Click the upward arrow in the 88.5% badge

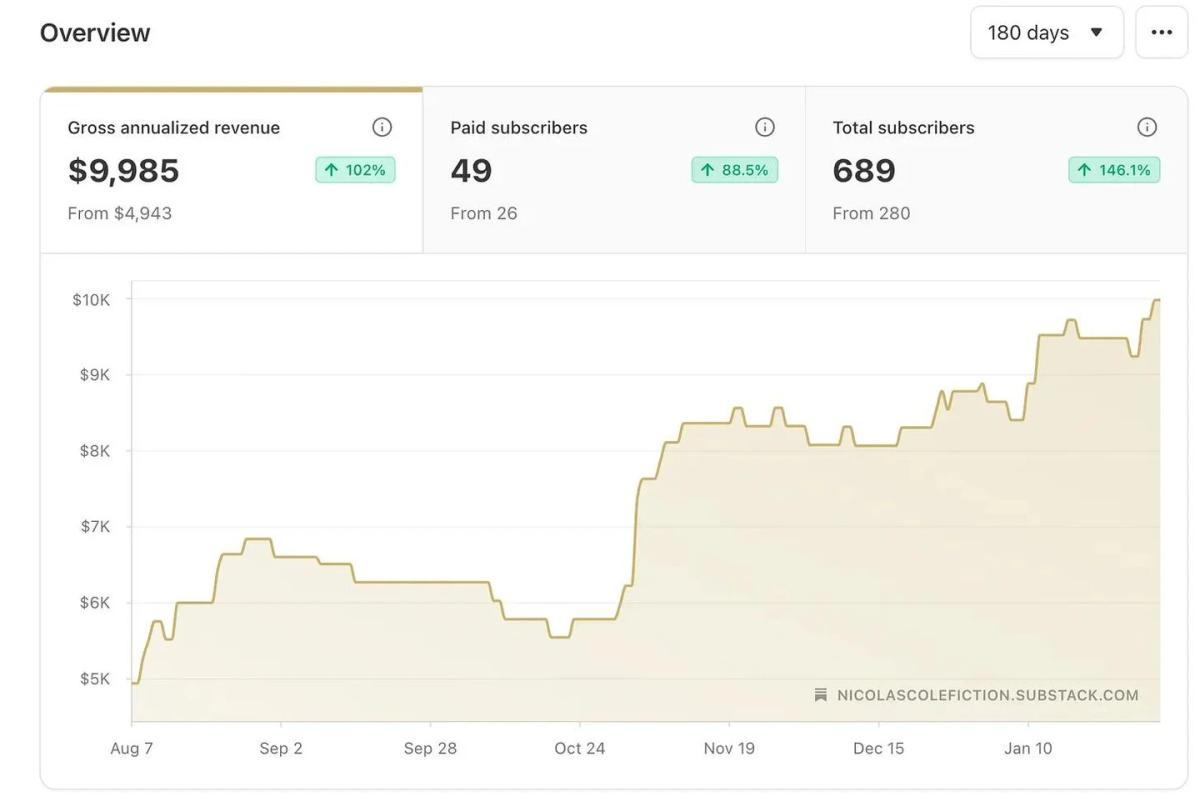pyautogui.click(x=710, y=169)
